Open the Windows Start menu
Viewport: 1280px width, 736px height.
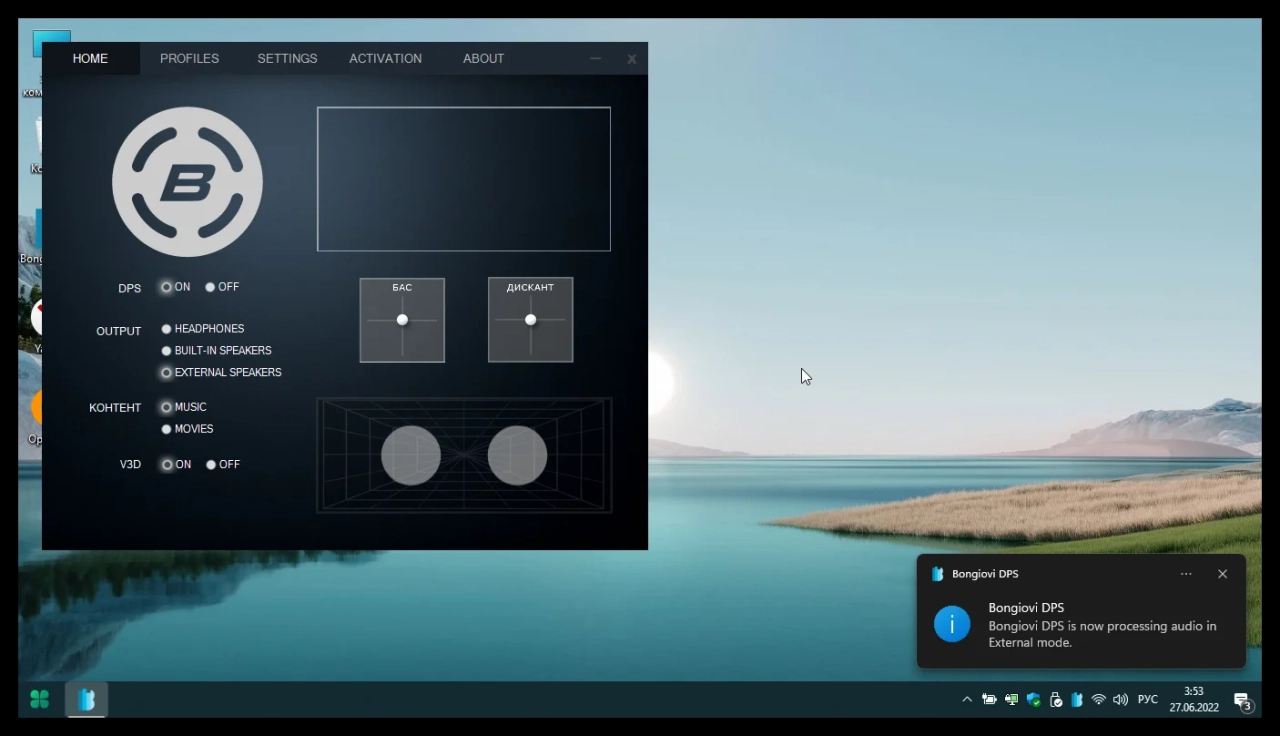coord(40,700)
